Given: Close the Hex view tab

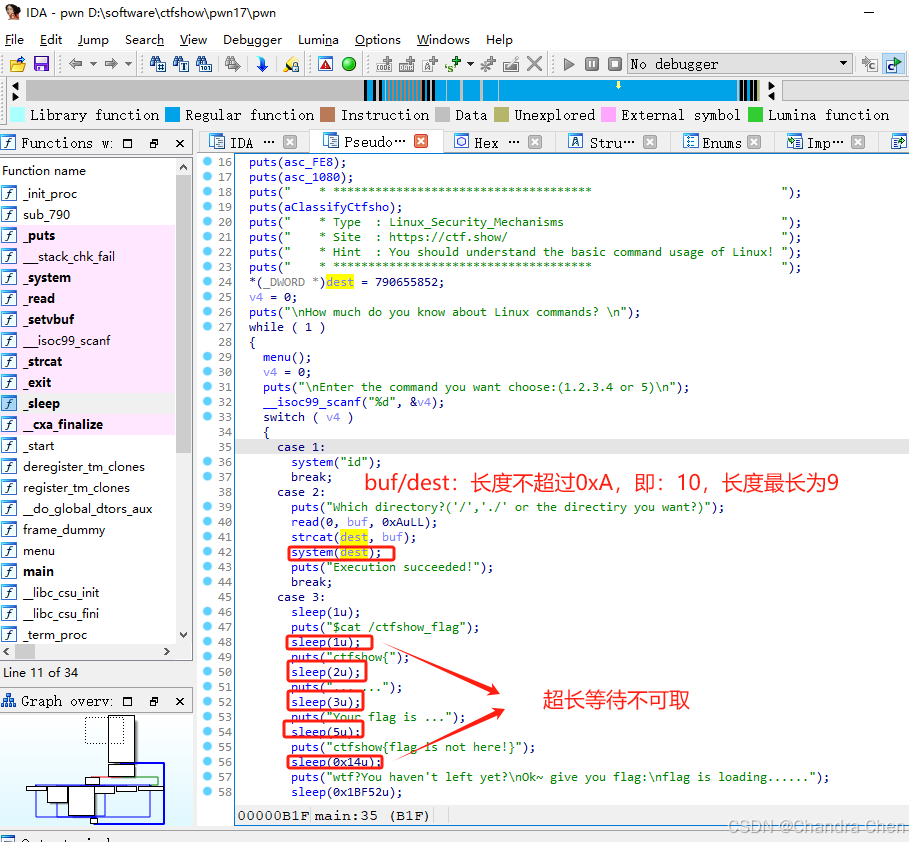Looking at the screenshot, I should click(535, 142).
